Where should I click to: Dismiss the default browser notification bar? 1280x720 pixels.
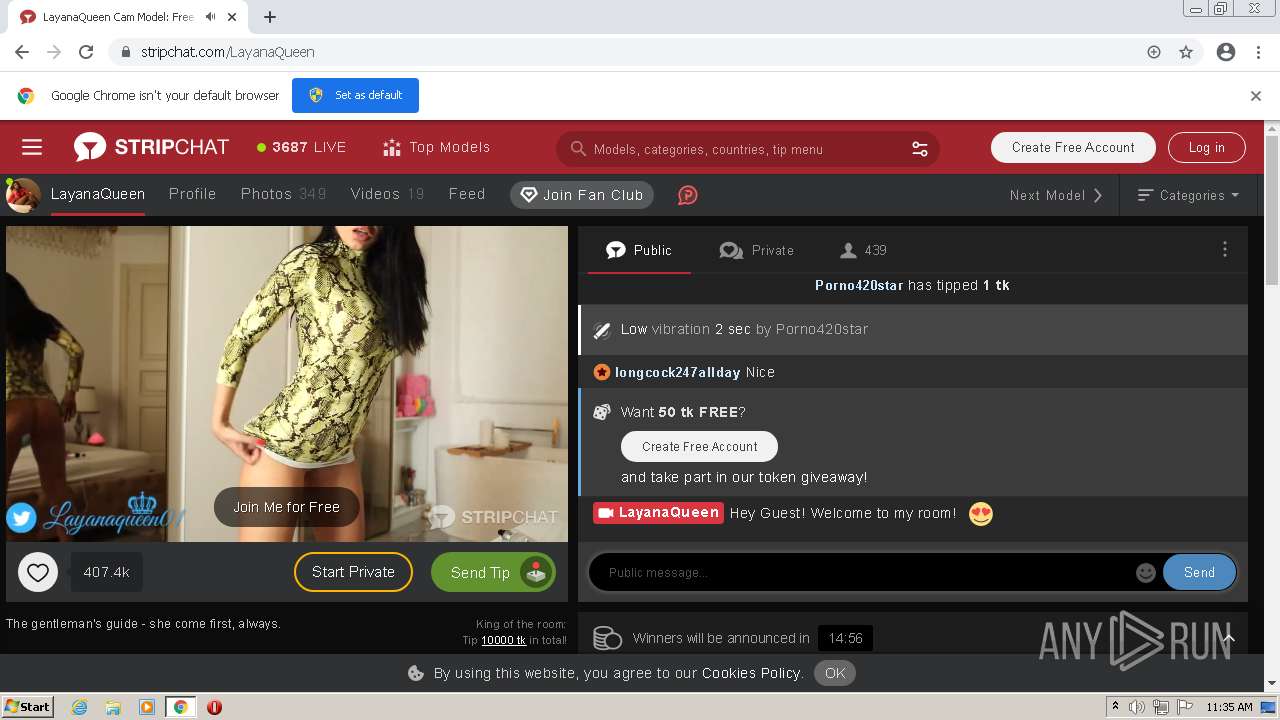[1256, 96]
